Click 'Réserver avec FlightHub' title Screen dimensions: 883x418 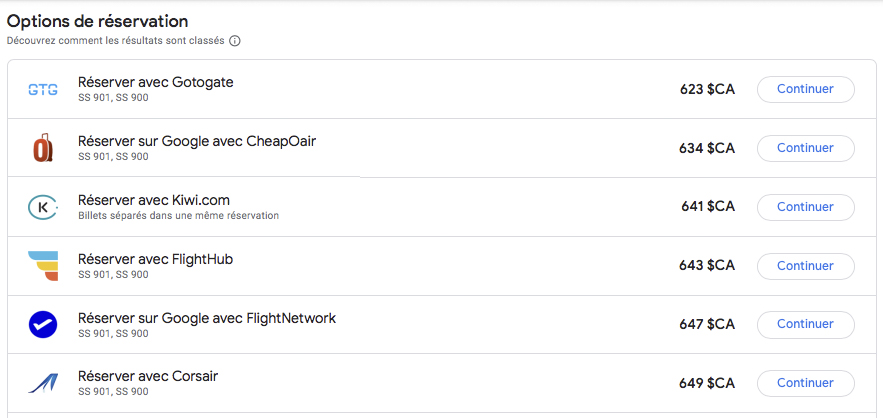coord(155,259)
